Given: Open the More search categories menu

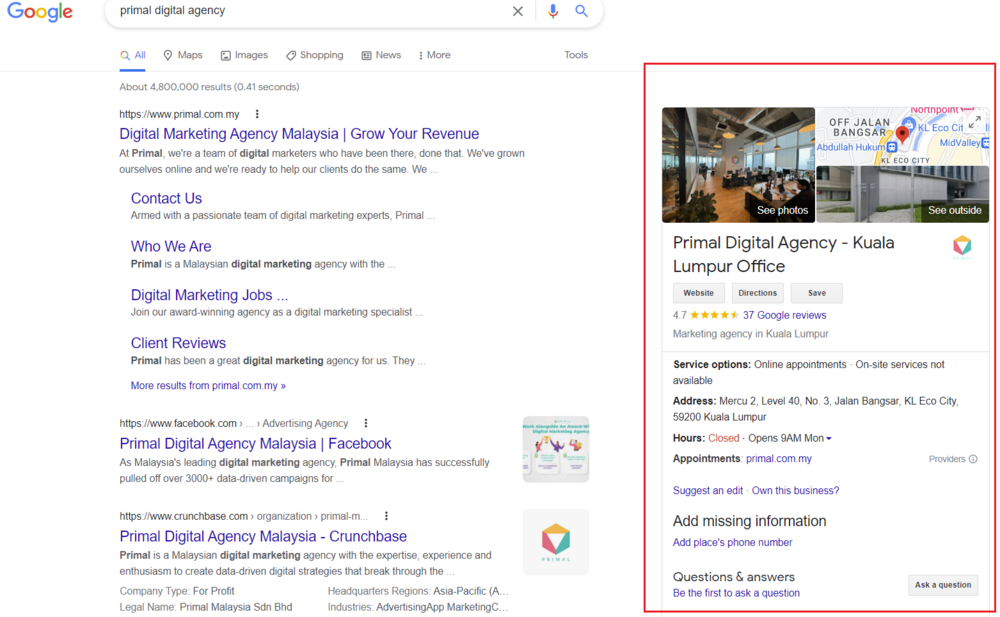Looking at the screenshot, I should 434,56.
